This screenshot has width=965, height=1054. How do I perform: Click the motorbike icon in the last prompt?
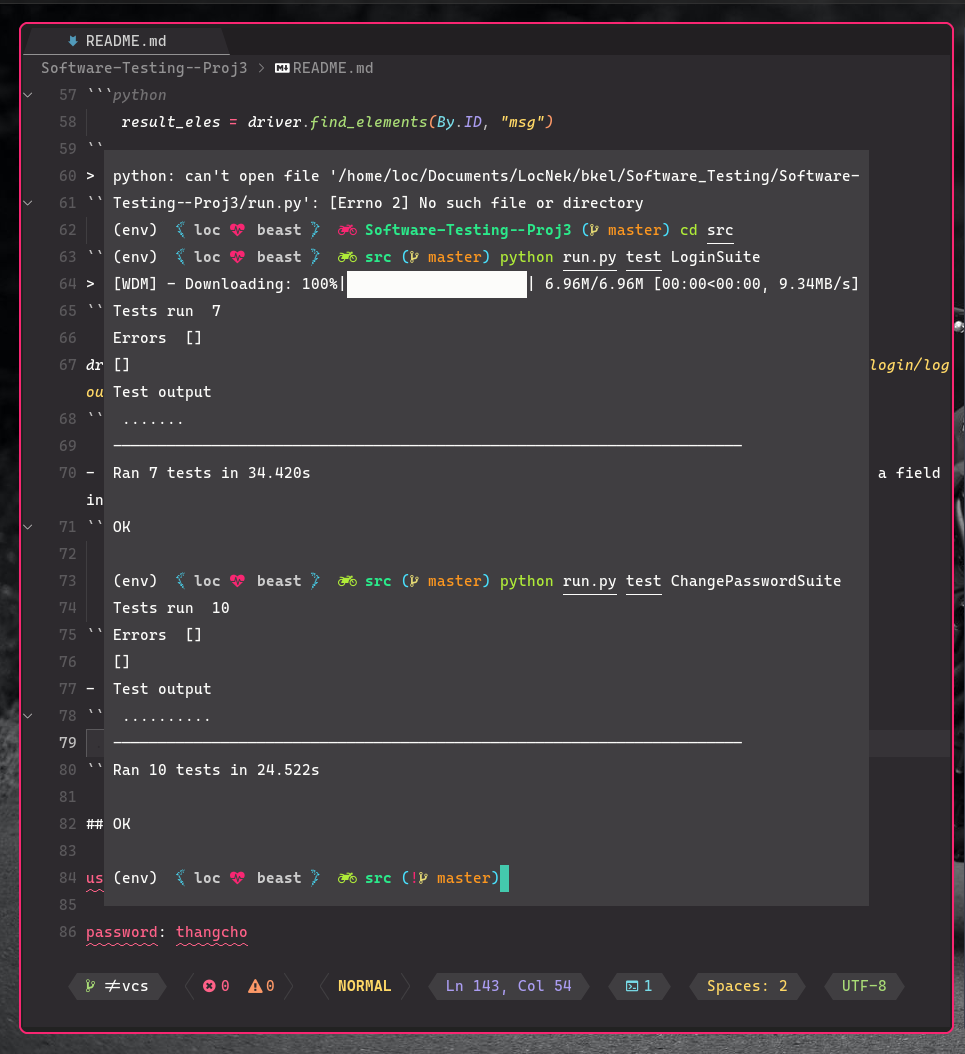[x=347, y=878]
